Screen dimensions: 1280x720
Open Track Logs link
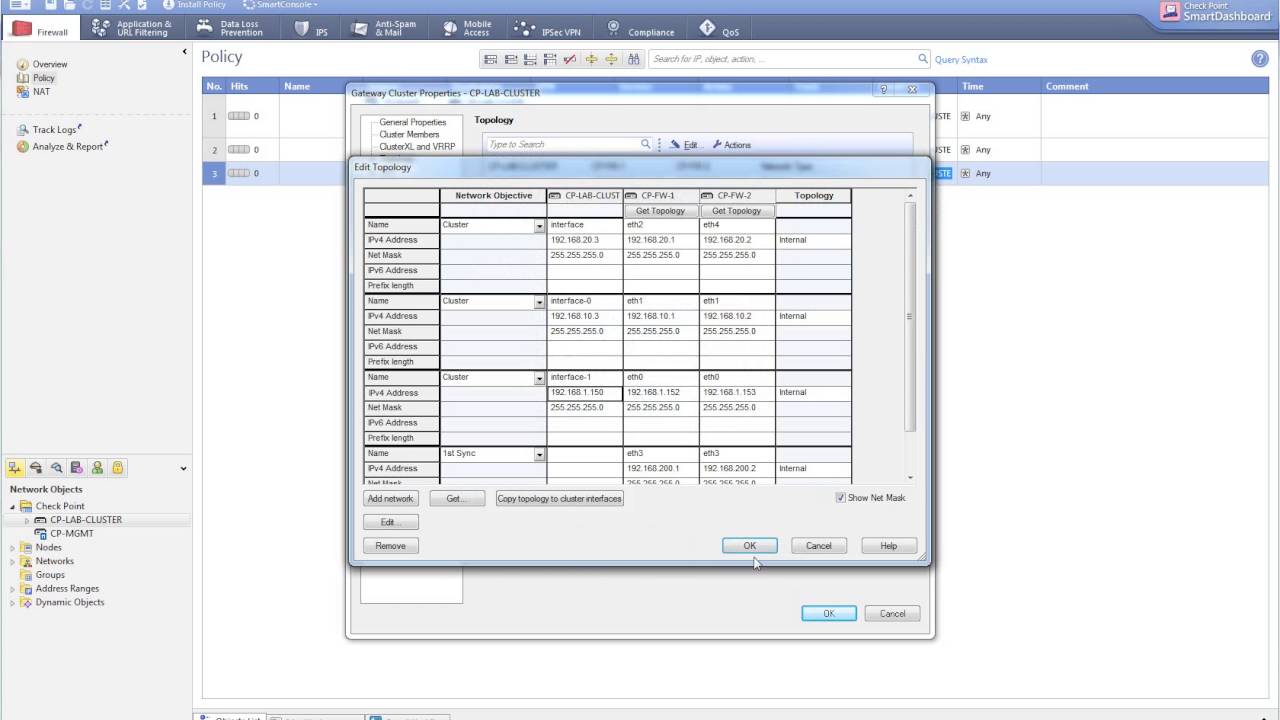pyautogui.click(x=50, y=130)
